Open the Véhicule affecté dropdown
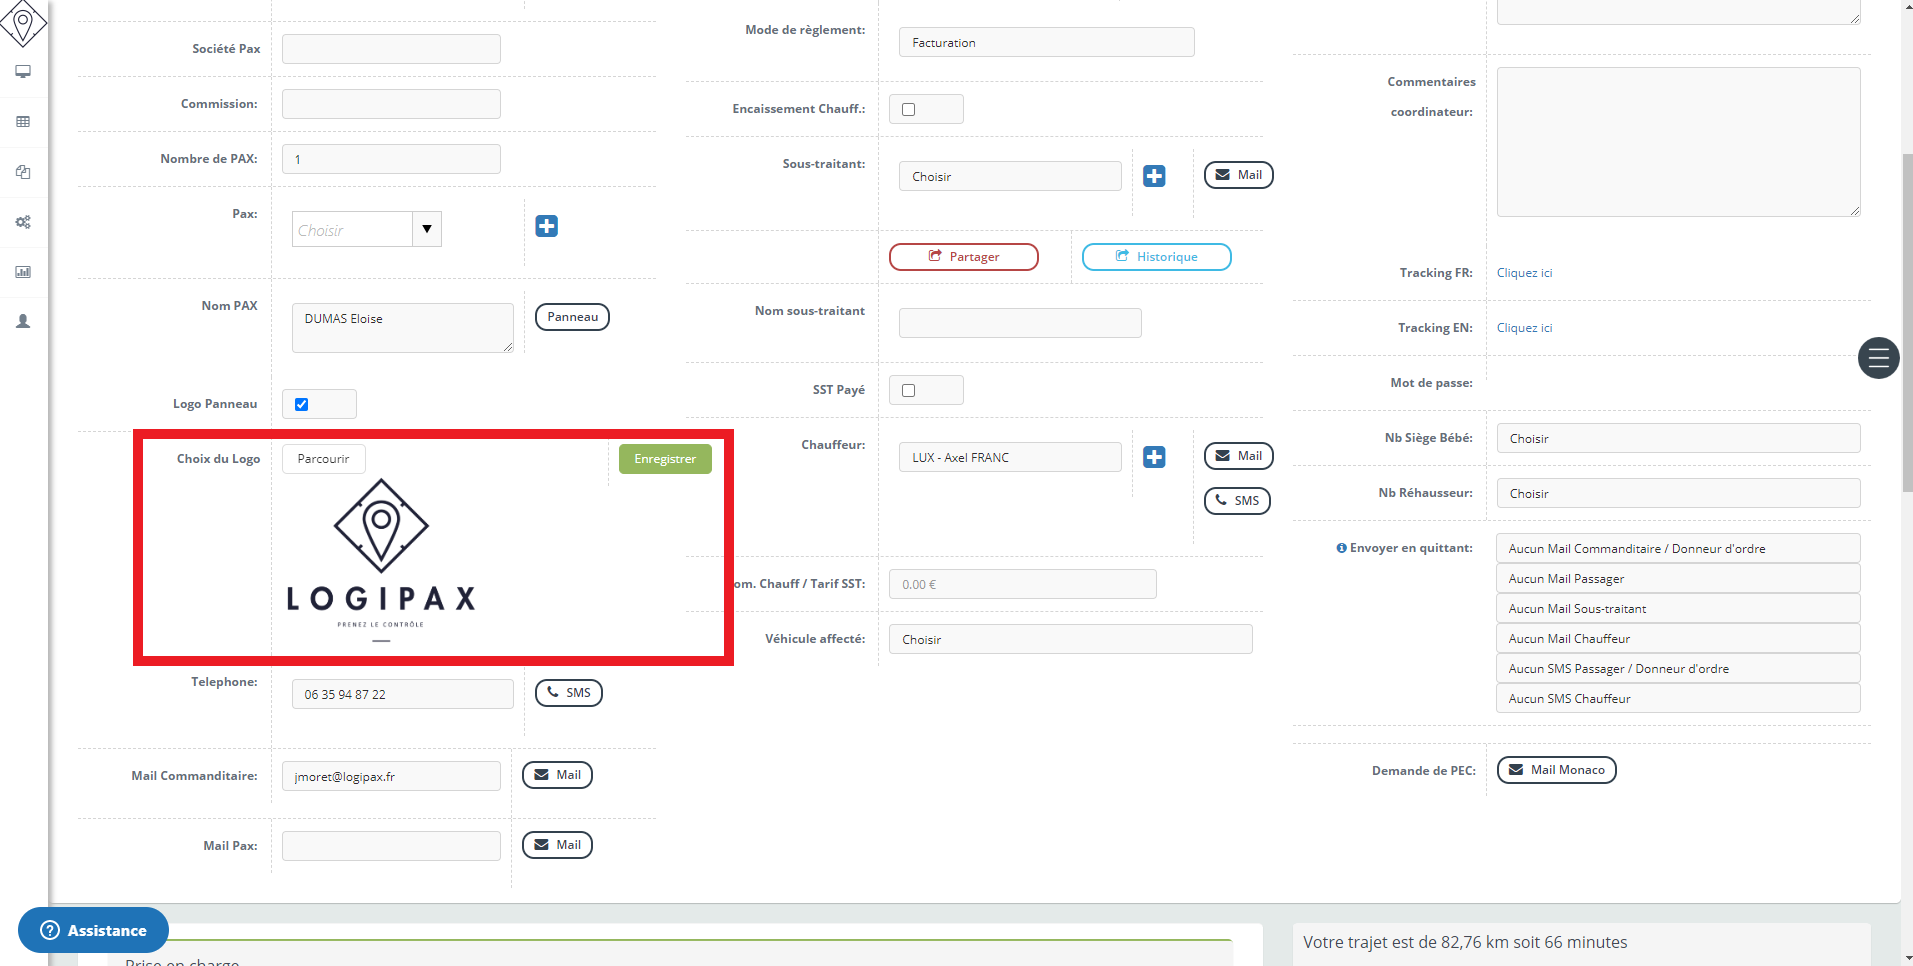Image resolution: width=1913 pixels, height=966 pixels. click(x=1069, y=639)
